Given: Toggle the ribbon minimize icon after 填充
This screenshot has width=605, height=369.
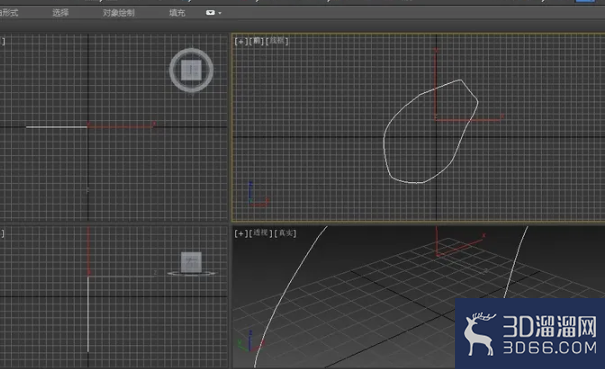Looking at the screenshot, I should pyautogui.click(x=210, y=13).
